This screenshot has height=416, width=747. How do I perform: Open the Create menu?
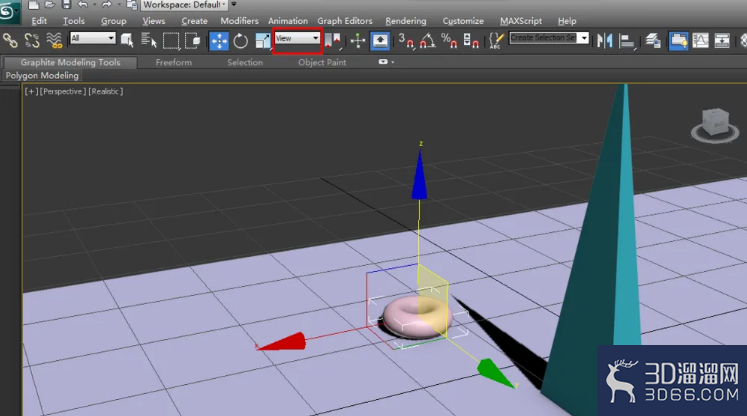[194, 21]
